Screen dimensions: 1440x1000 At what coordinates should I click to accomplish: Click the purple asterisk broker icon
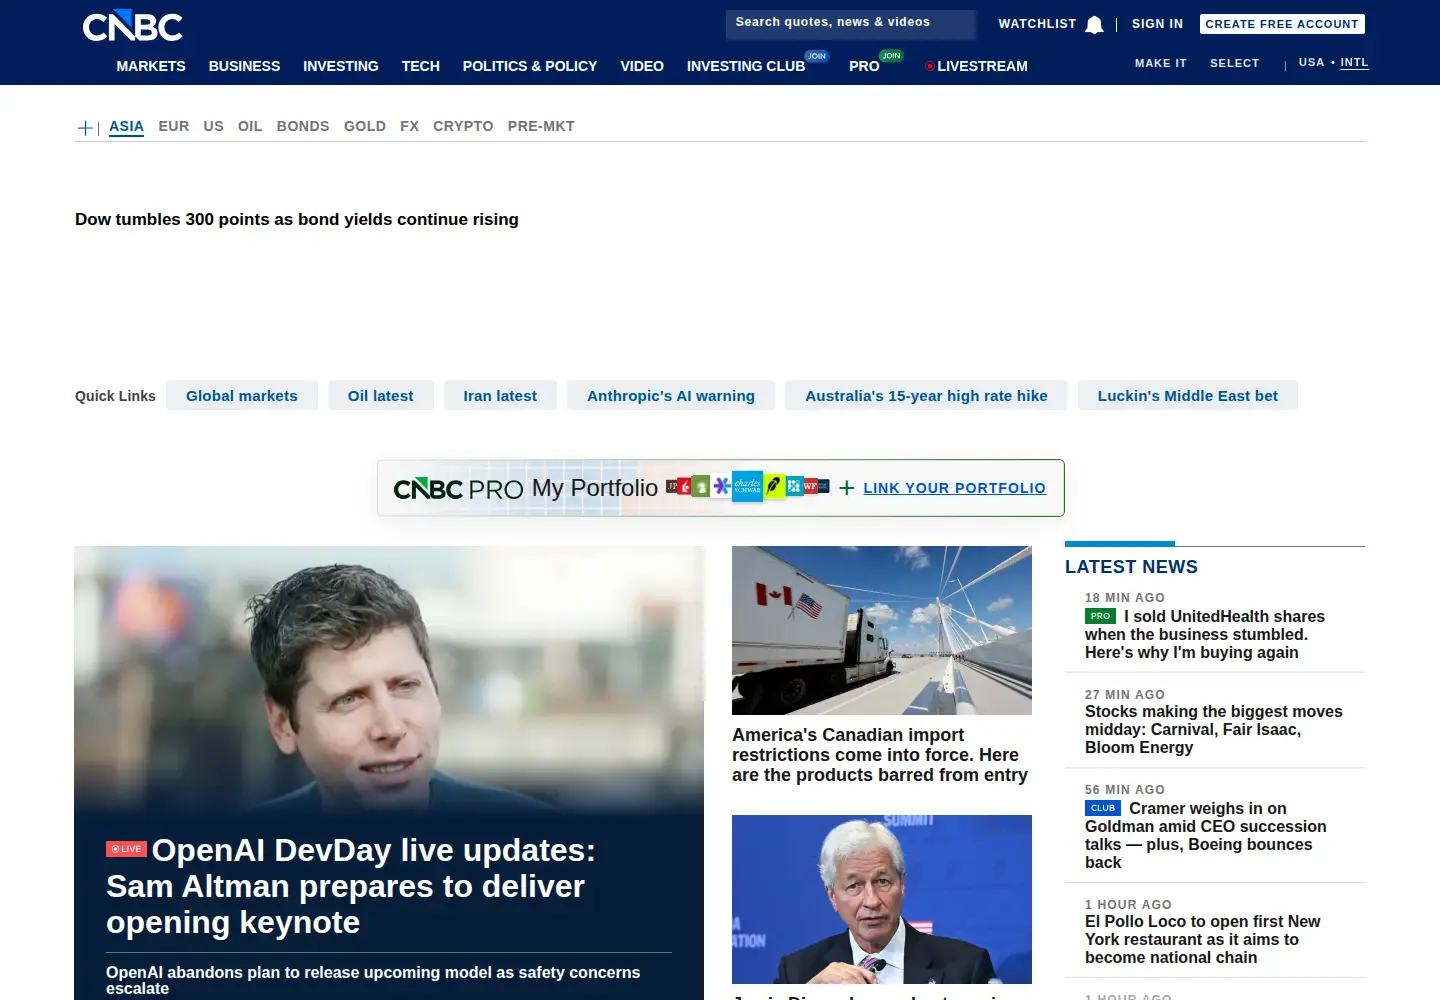tap(721, 486)
